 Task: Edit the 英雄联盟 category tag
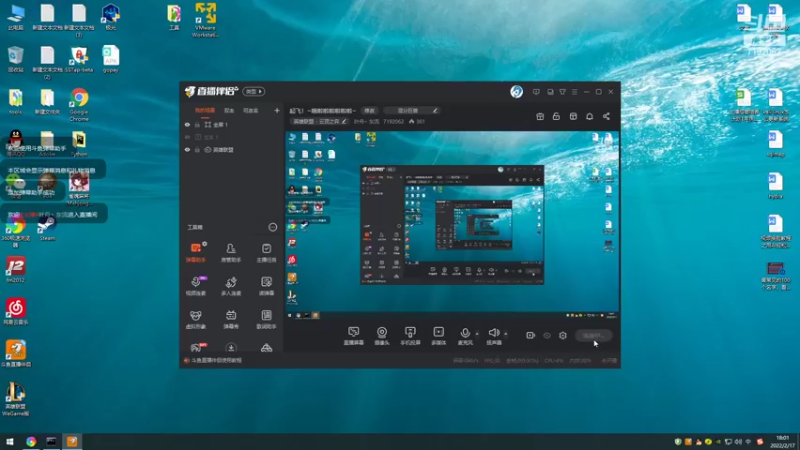(x=319, y=121)
